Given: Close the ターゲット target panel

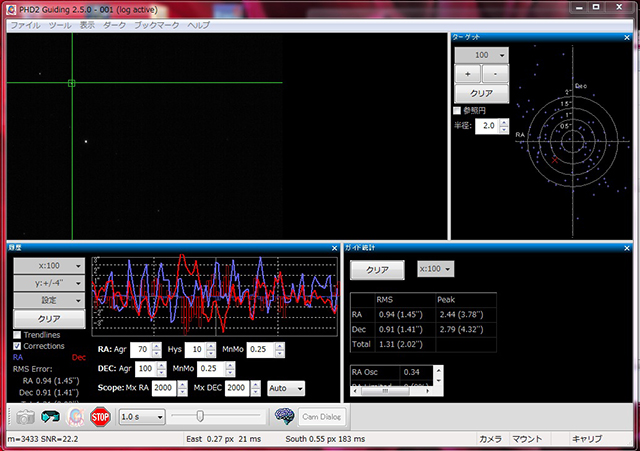Looking at the screenshot, I should point(627,38).
